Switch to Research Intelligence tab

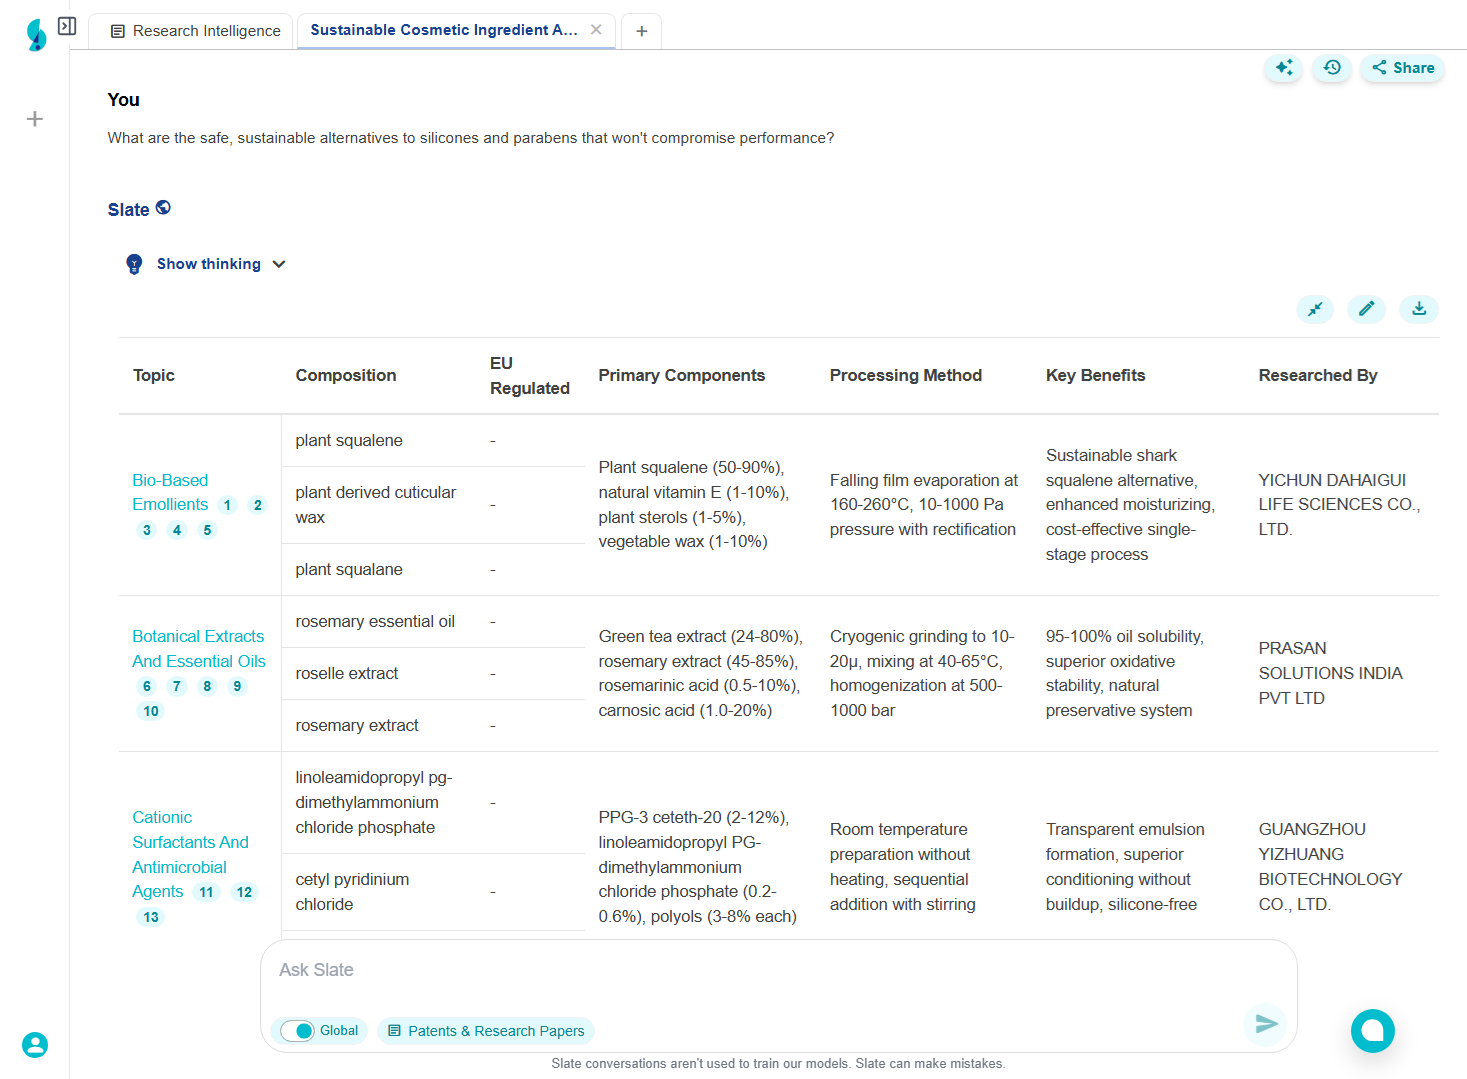click(195, 31)
